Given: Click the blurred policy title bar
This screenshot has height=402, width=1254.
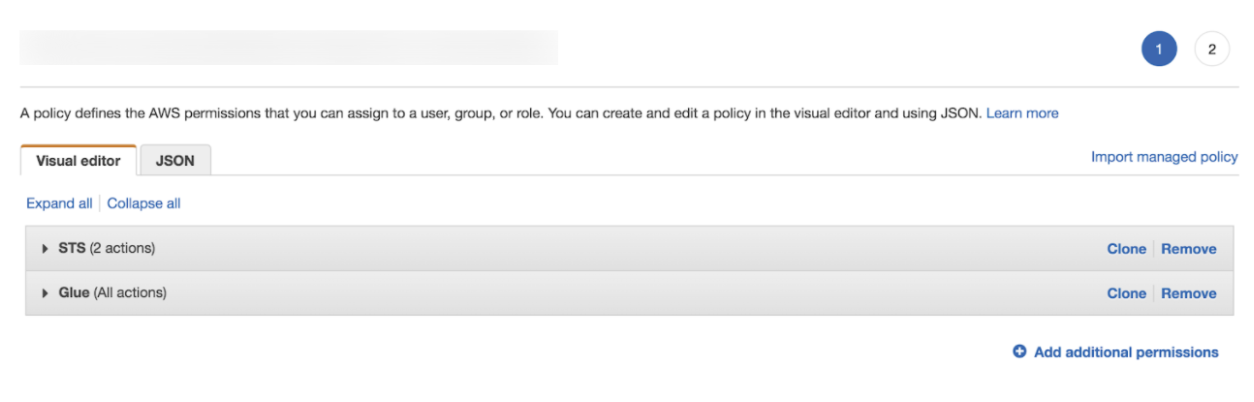Looking at the screenshot, I should coord(289,48).
